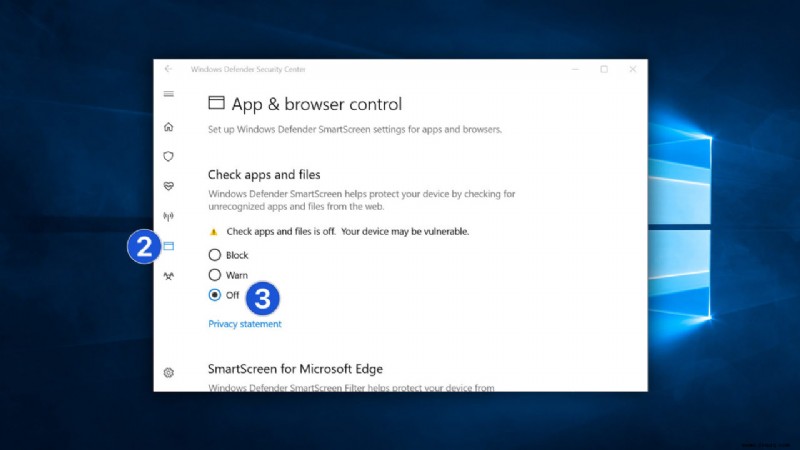The image size is (800, 450).
Task: Minimize the Defender Security Center window
Action: (576, 69)
